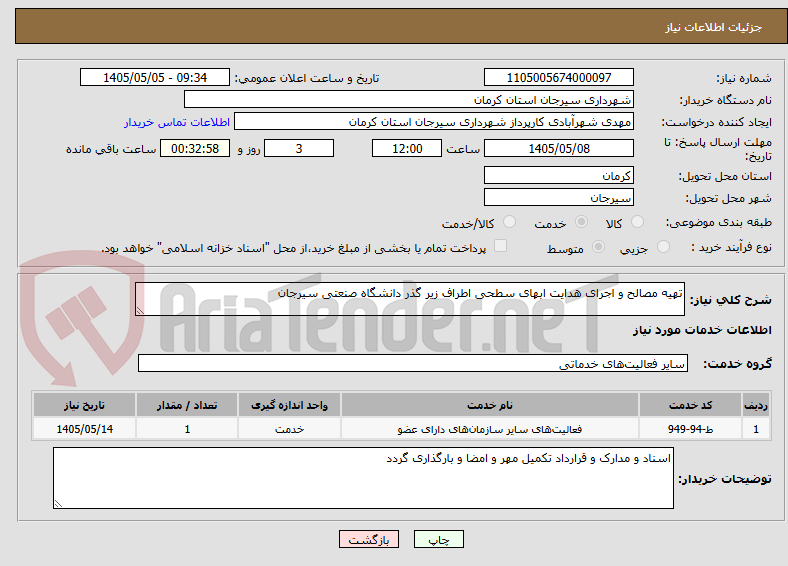Click the delivery province field کرمان

tap(558, 175)
